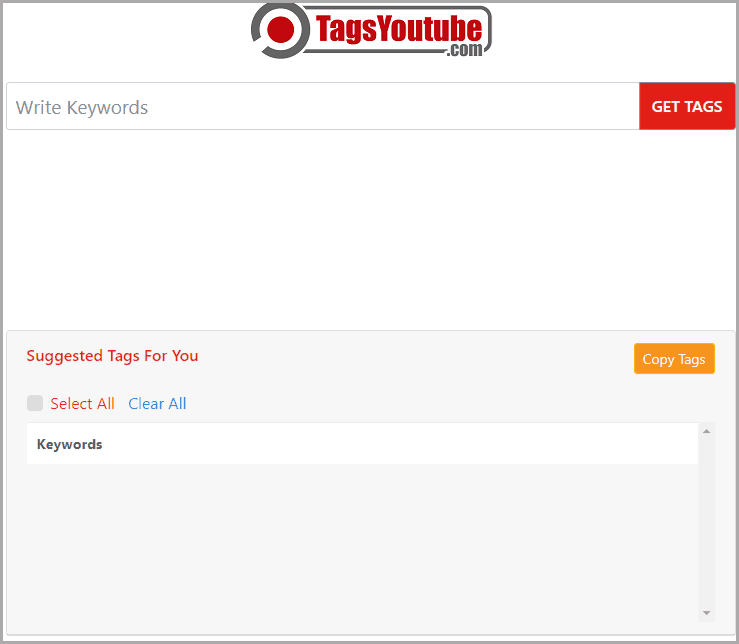Click the Clear All link
The image size is (739, 644).
(x=157, y=404)
